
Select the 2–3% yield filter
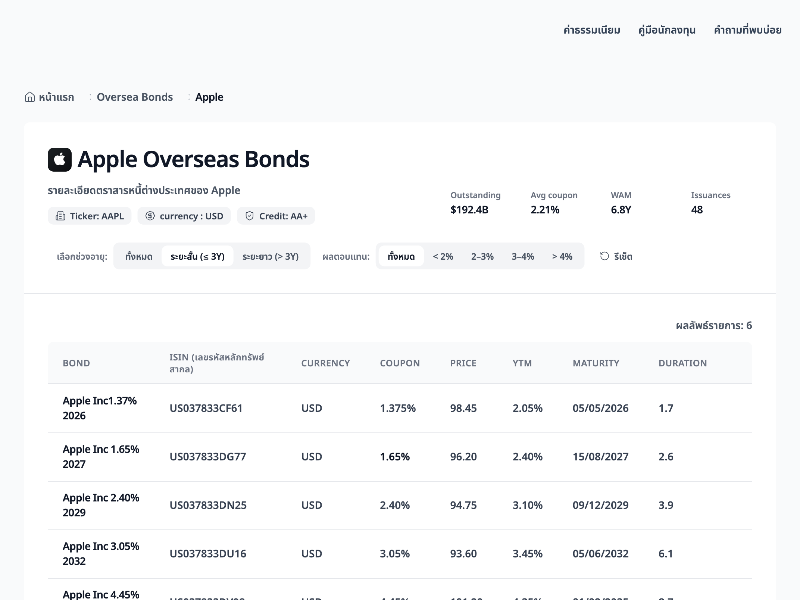[x=482, y=256]
